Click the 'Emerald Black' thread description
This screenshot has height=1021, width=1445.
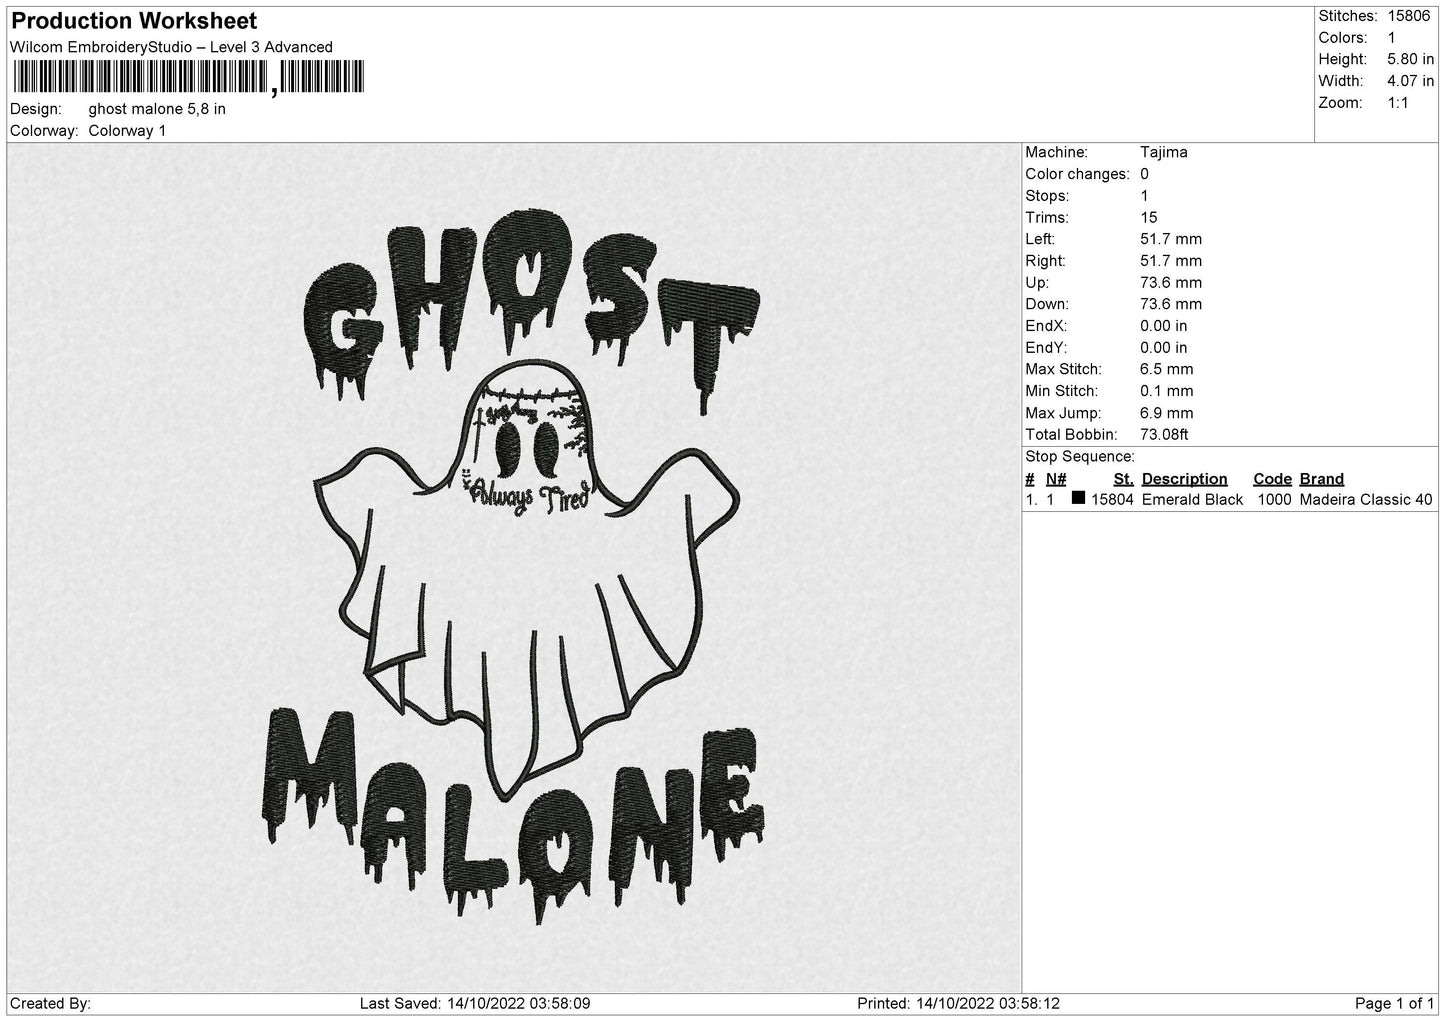click(1192, 500)
